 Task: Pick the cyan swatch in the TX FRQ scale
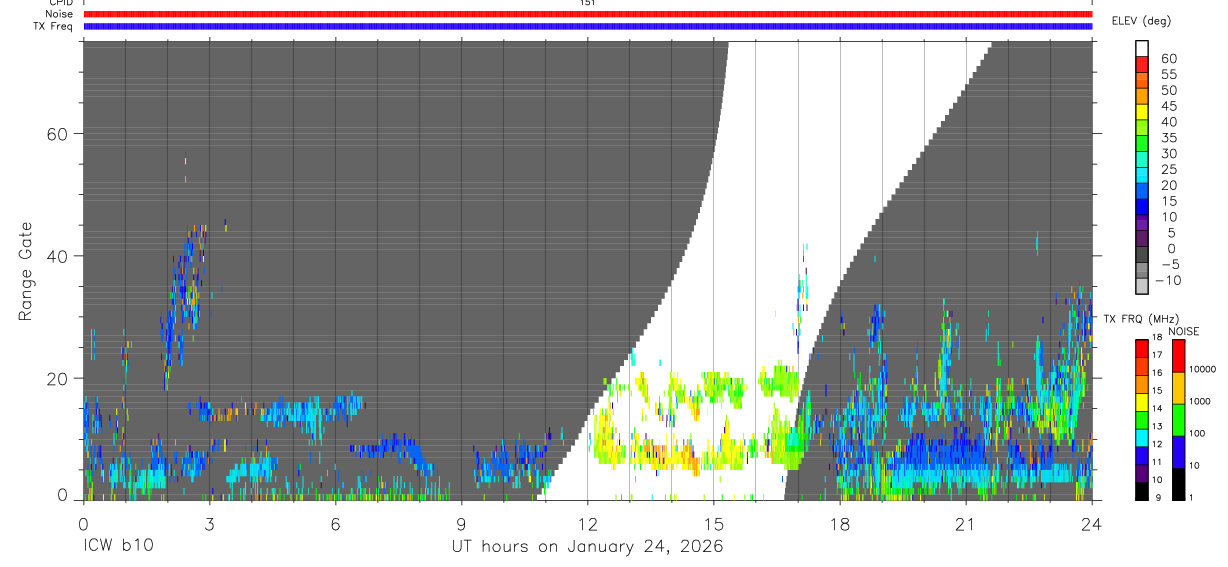[1142, 438]
